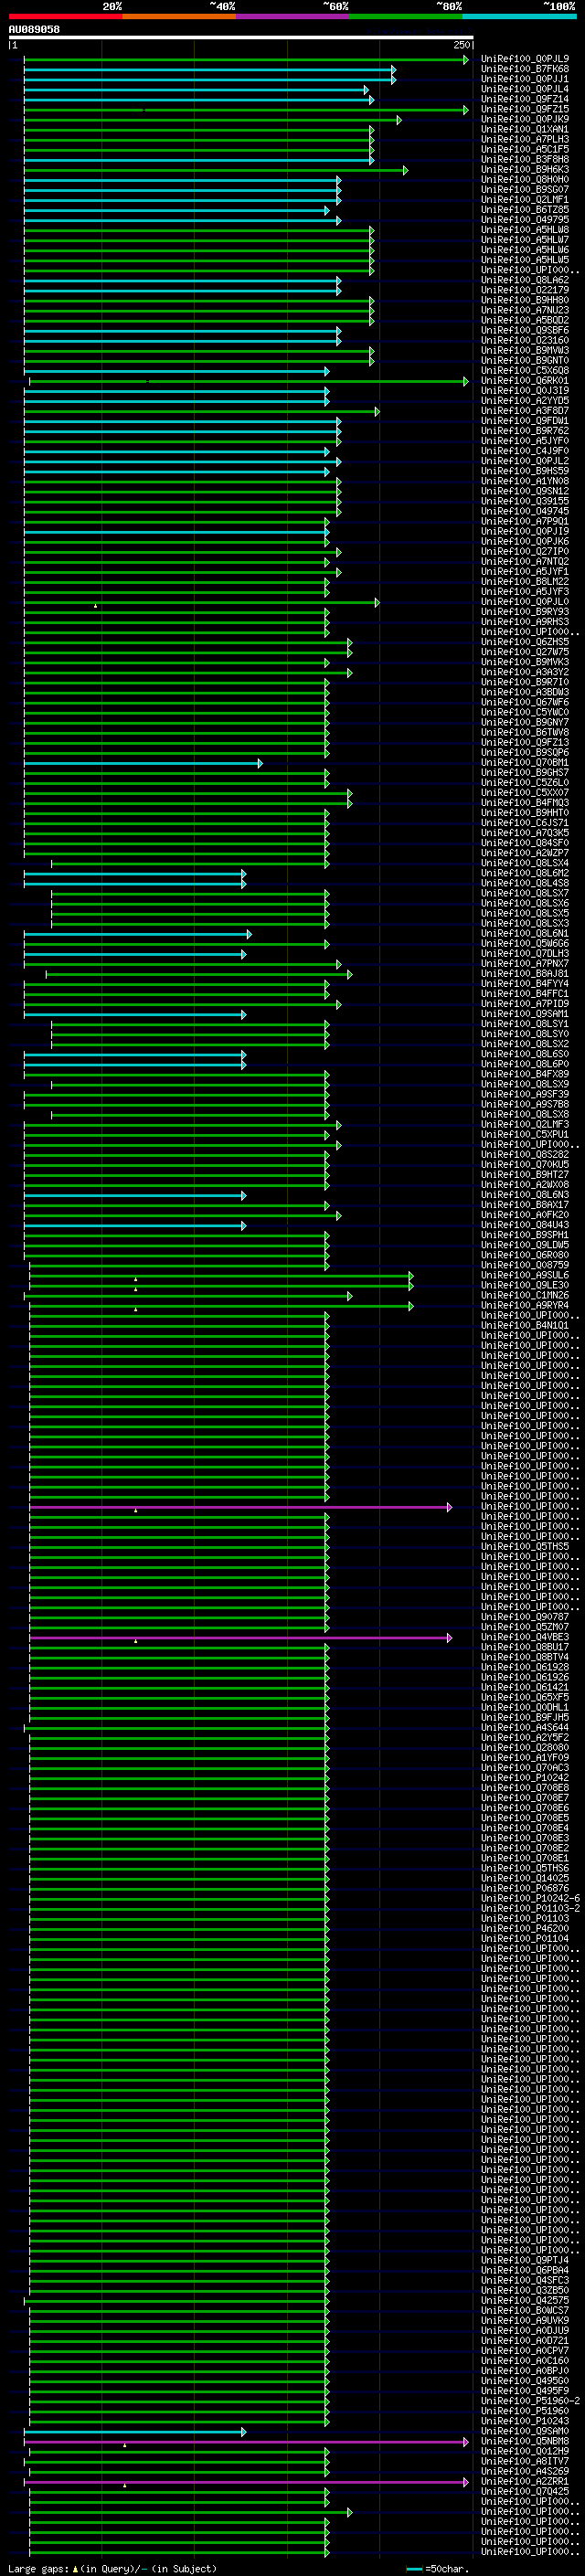The image size is (585, 2576).
Task: Click UniRef100_A0FK20 hit
Action: (x=525, y=1215)
